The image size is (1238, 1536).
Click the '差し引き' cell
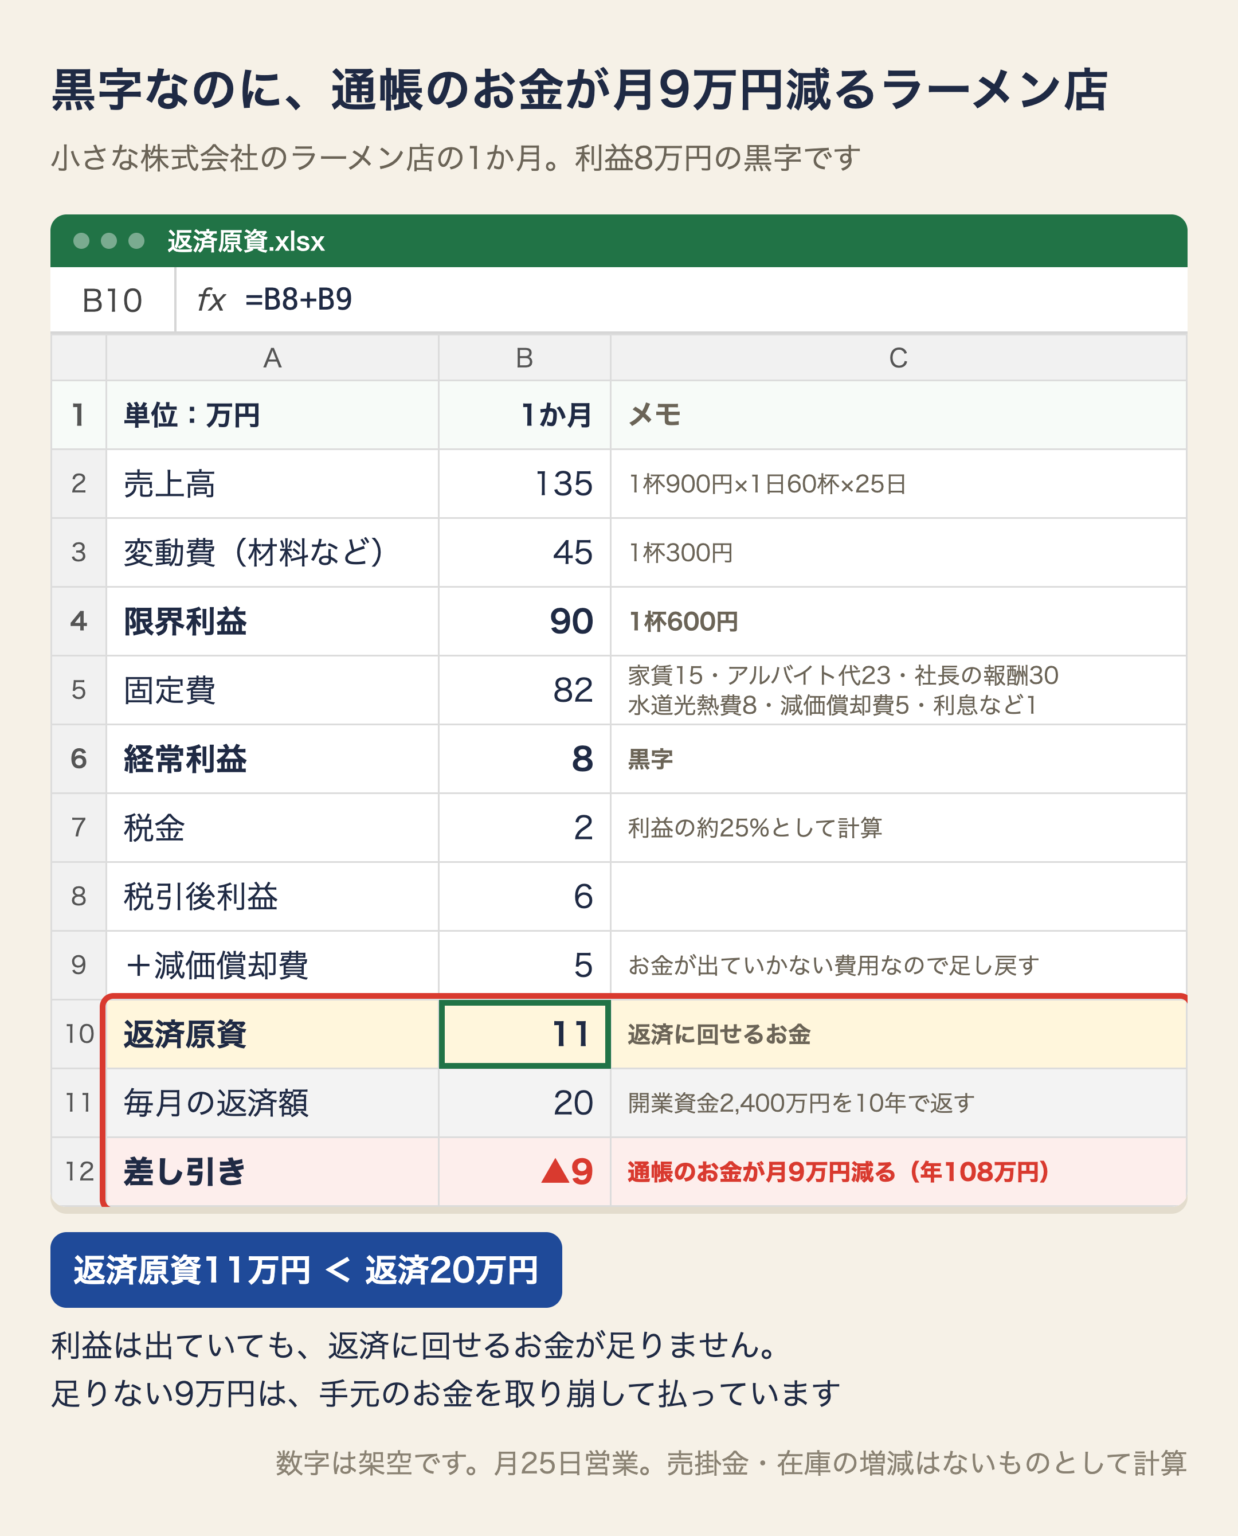[x=272, y=1171]
